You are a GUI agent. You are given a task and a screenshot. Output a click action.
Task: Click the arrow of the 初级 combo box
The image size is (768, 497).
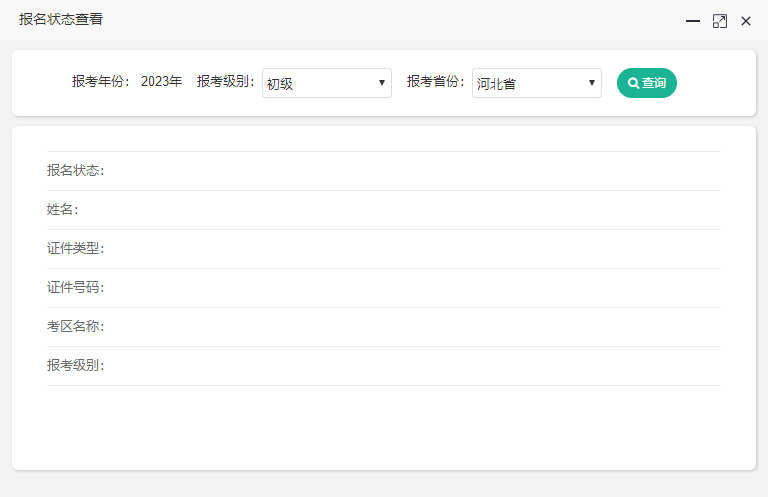[382, 83]
